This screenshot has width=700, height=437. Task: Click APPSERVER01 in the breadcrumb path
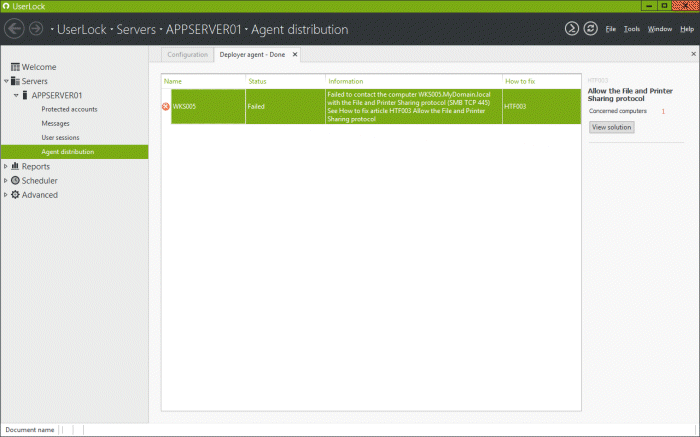tap(204, 29)
